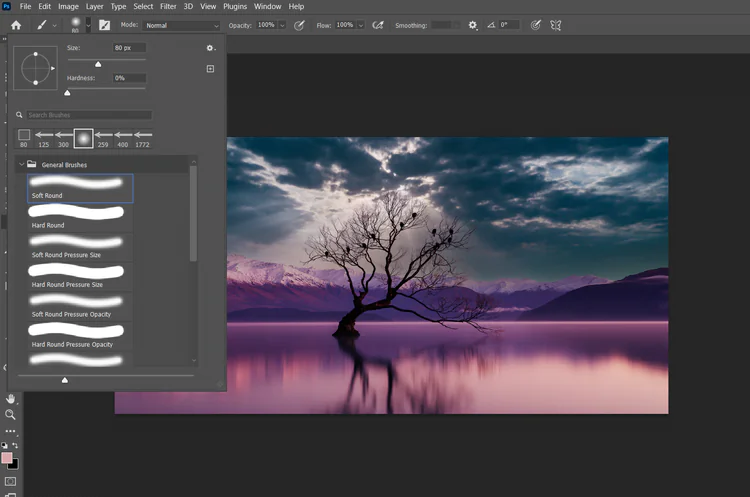The image size is (750, 497).
Task: Collapse the General Brushes folder
Action: coord(21,163)
